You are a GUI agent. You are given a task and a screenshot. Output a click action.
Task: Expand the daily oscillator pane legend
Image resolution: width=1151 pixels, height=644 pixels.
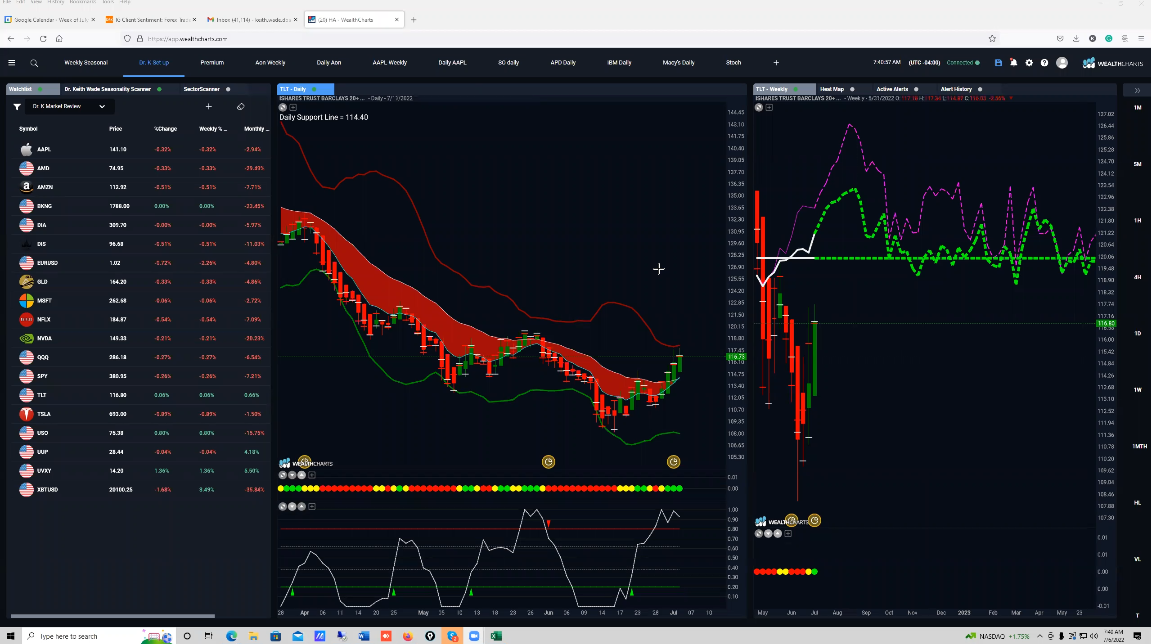[x=312, y=507]
